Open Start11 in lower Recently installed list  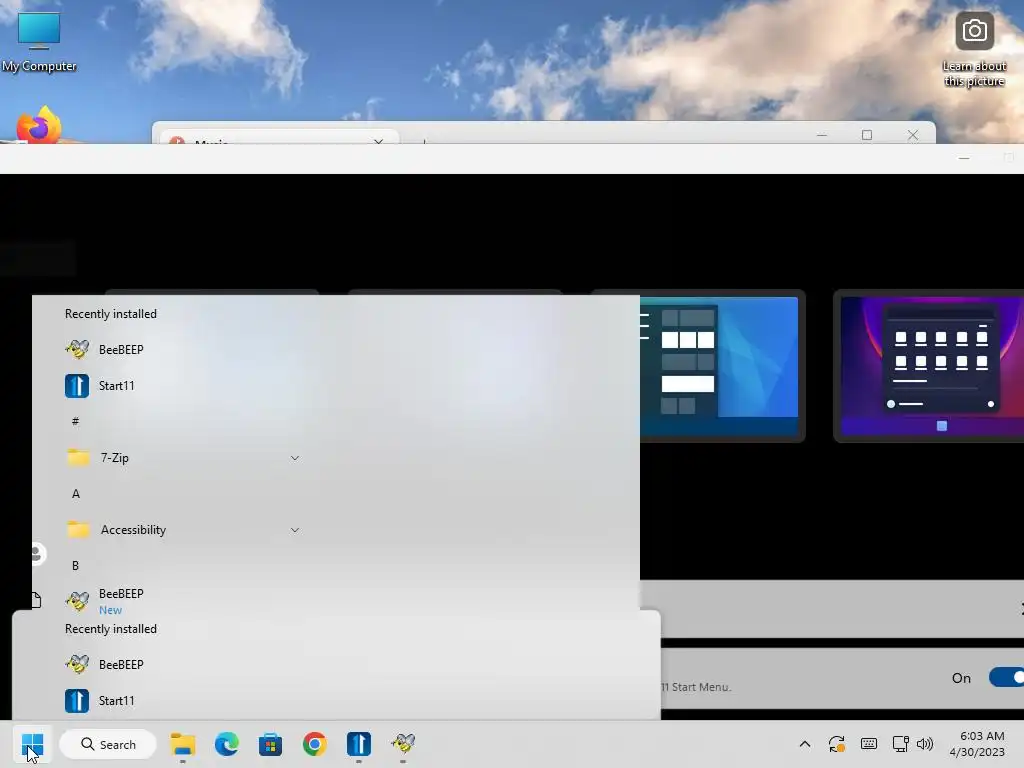pos(100,701)
